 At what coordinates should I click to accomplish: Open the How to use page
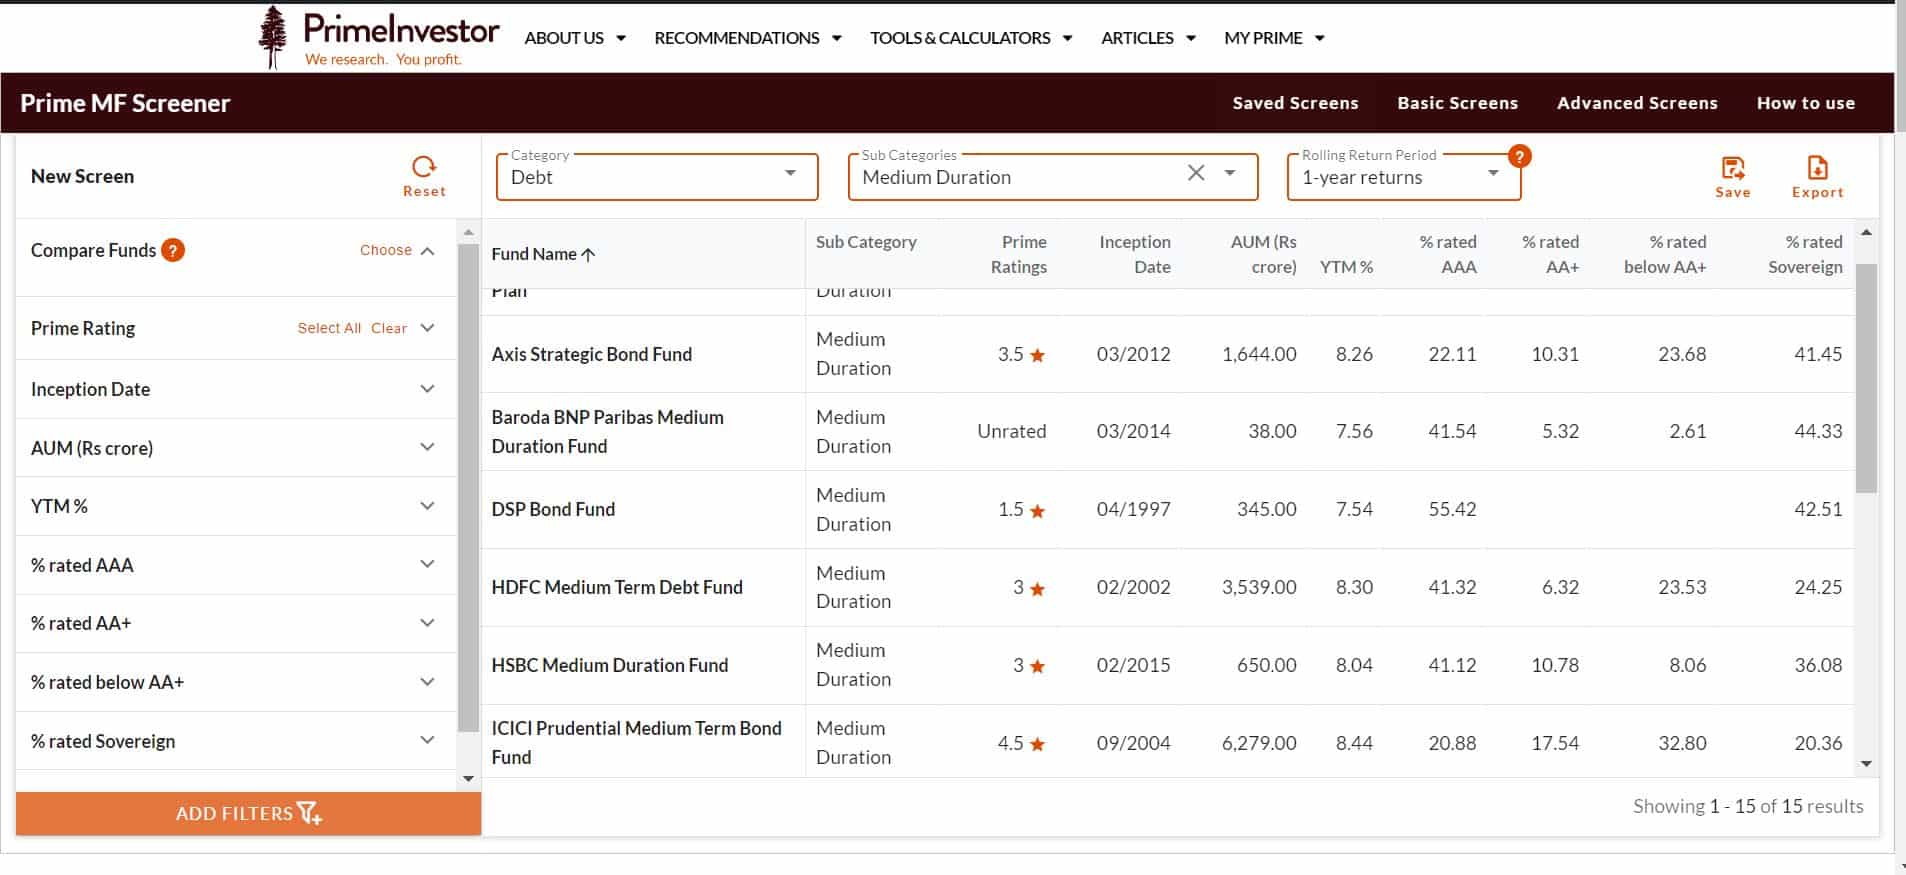(x=1806, y=103)
